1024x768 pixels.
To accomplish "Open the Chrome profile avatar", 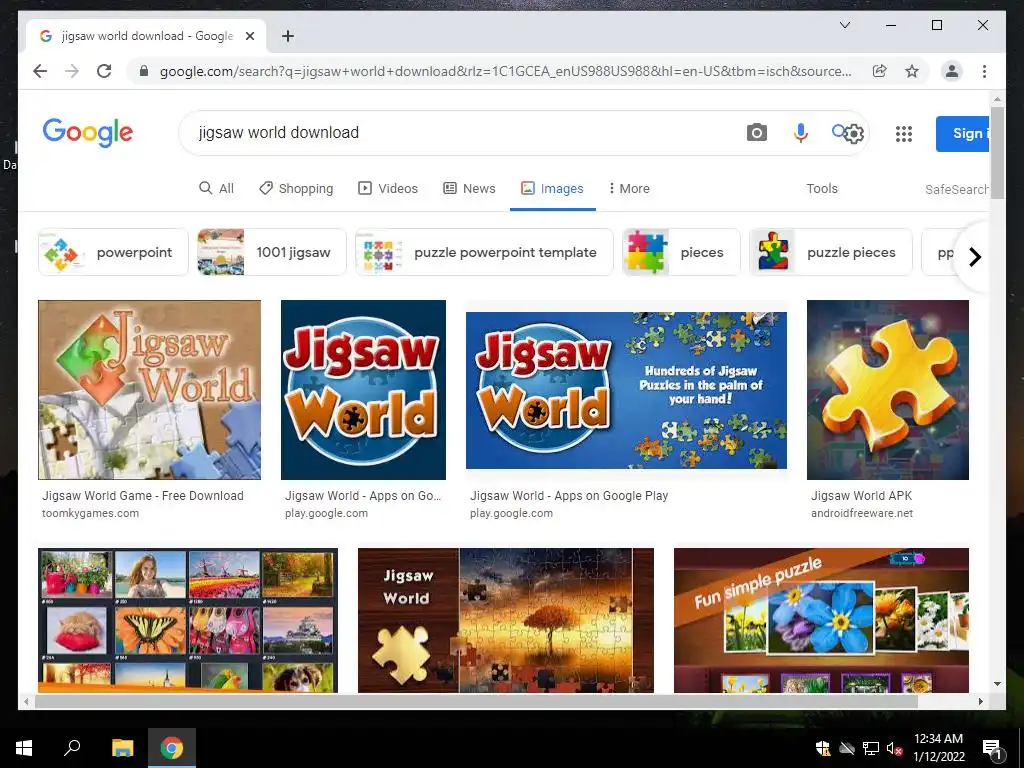I will point(952,71).
